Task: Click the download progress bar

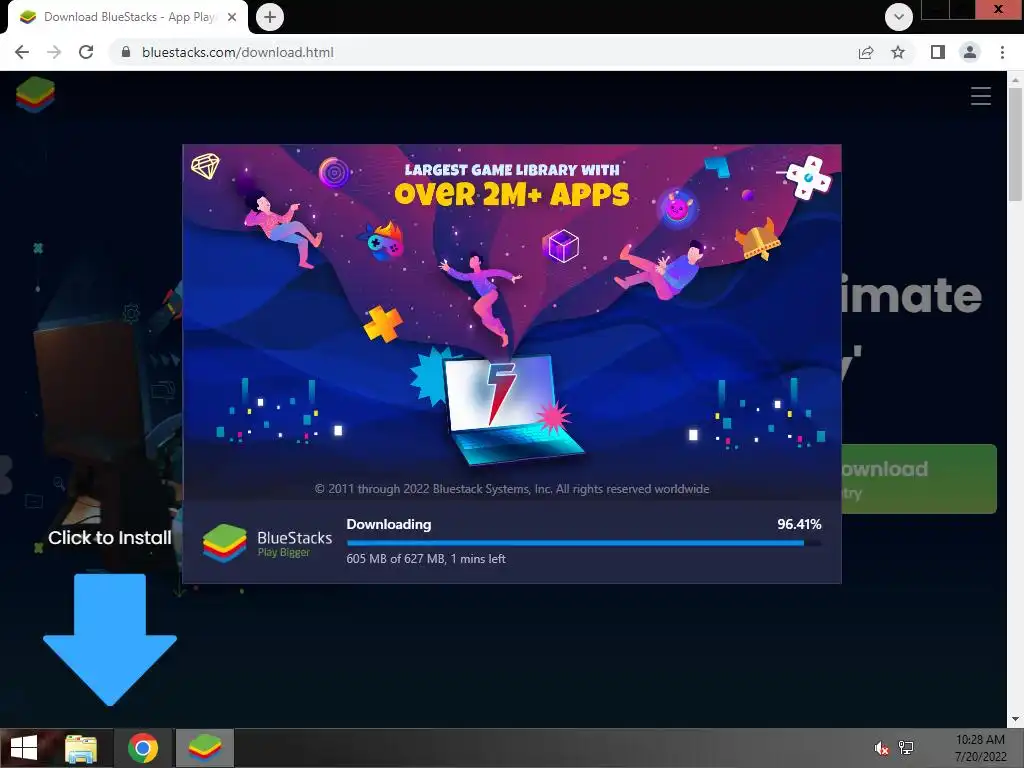Action: (584, 543)
